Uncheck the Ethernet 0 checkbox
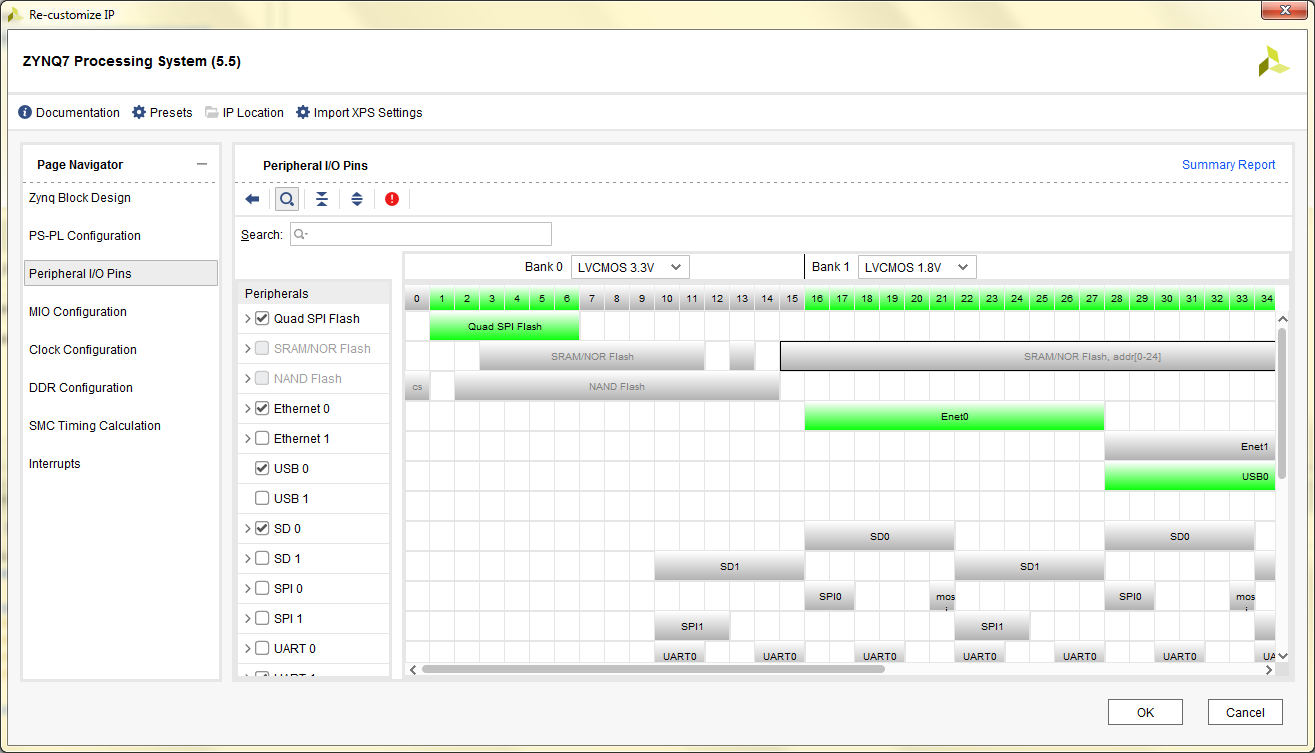The width and height of the screenshot is (1315, 753). tap(262, 409)
